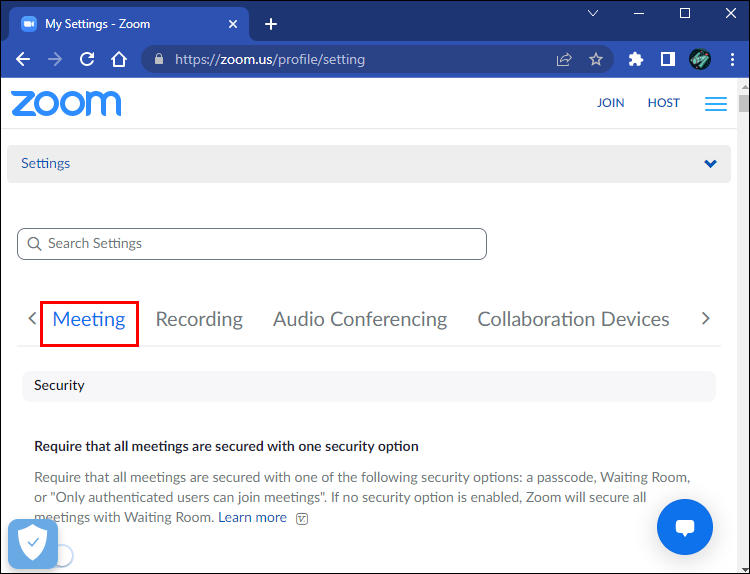
Task: Click the share page icon
Action: [565, 59]
